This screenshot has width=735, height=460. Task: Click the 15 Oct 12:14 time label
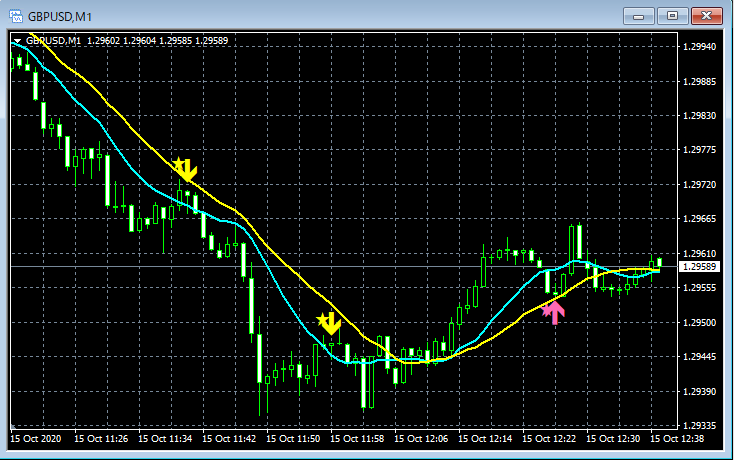(485, 439)
